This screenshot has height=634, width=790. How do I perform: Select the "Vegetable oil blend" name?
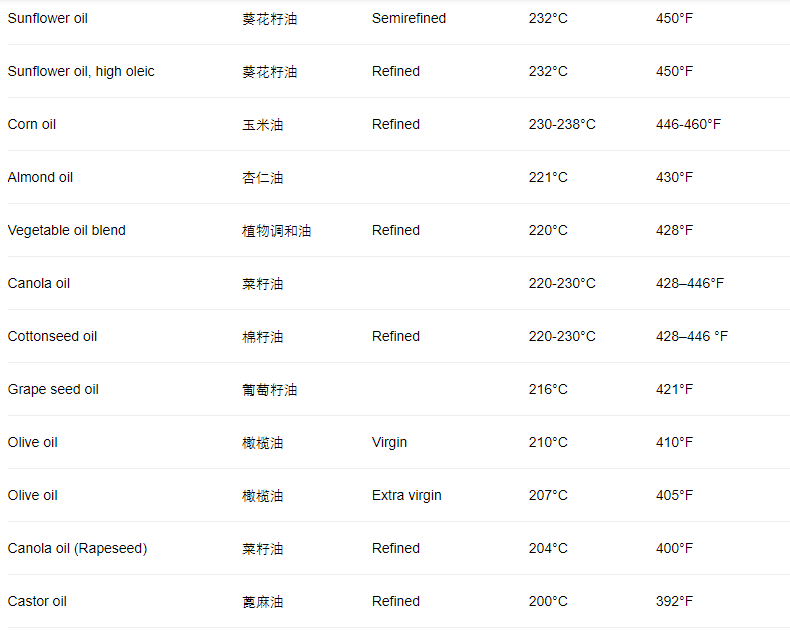coord(67,230)
